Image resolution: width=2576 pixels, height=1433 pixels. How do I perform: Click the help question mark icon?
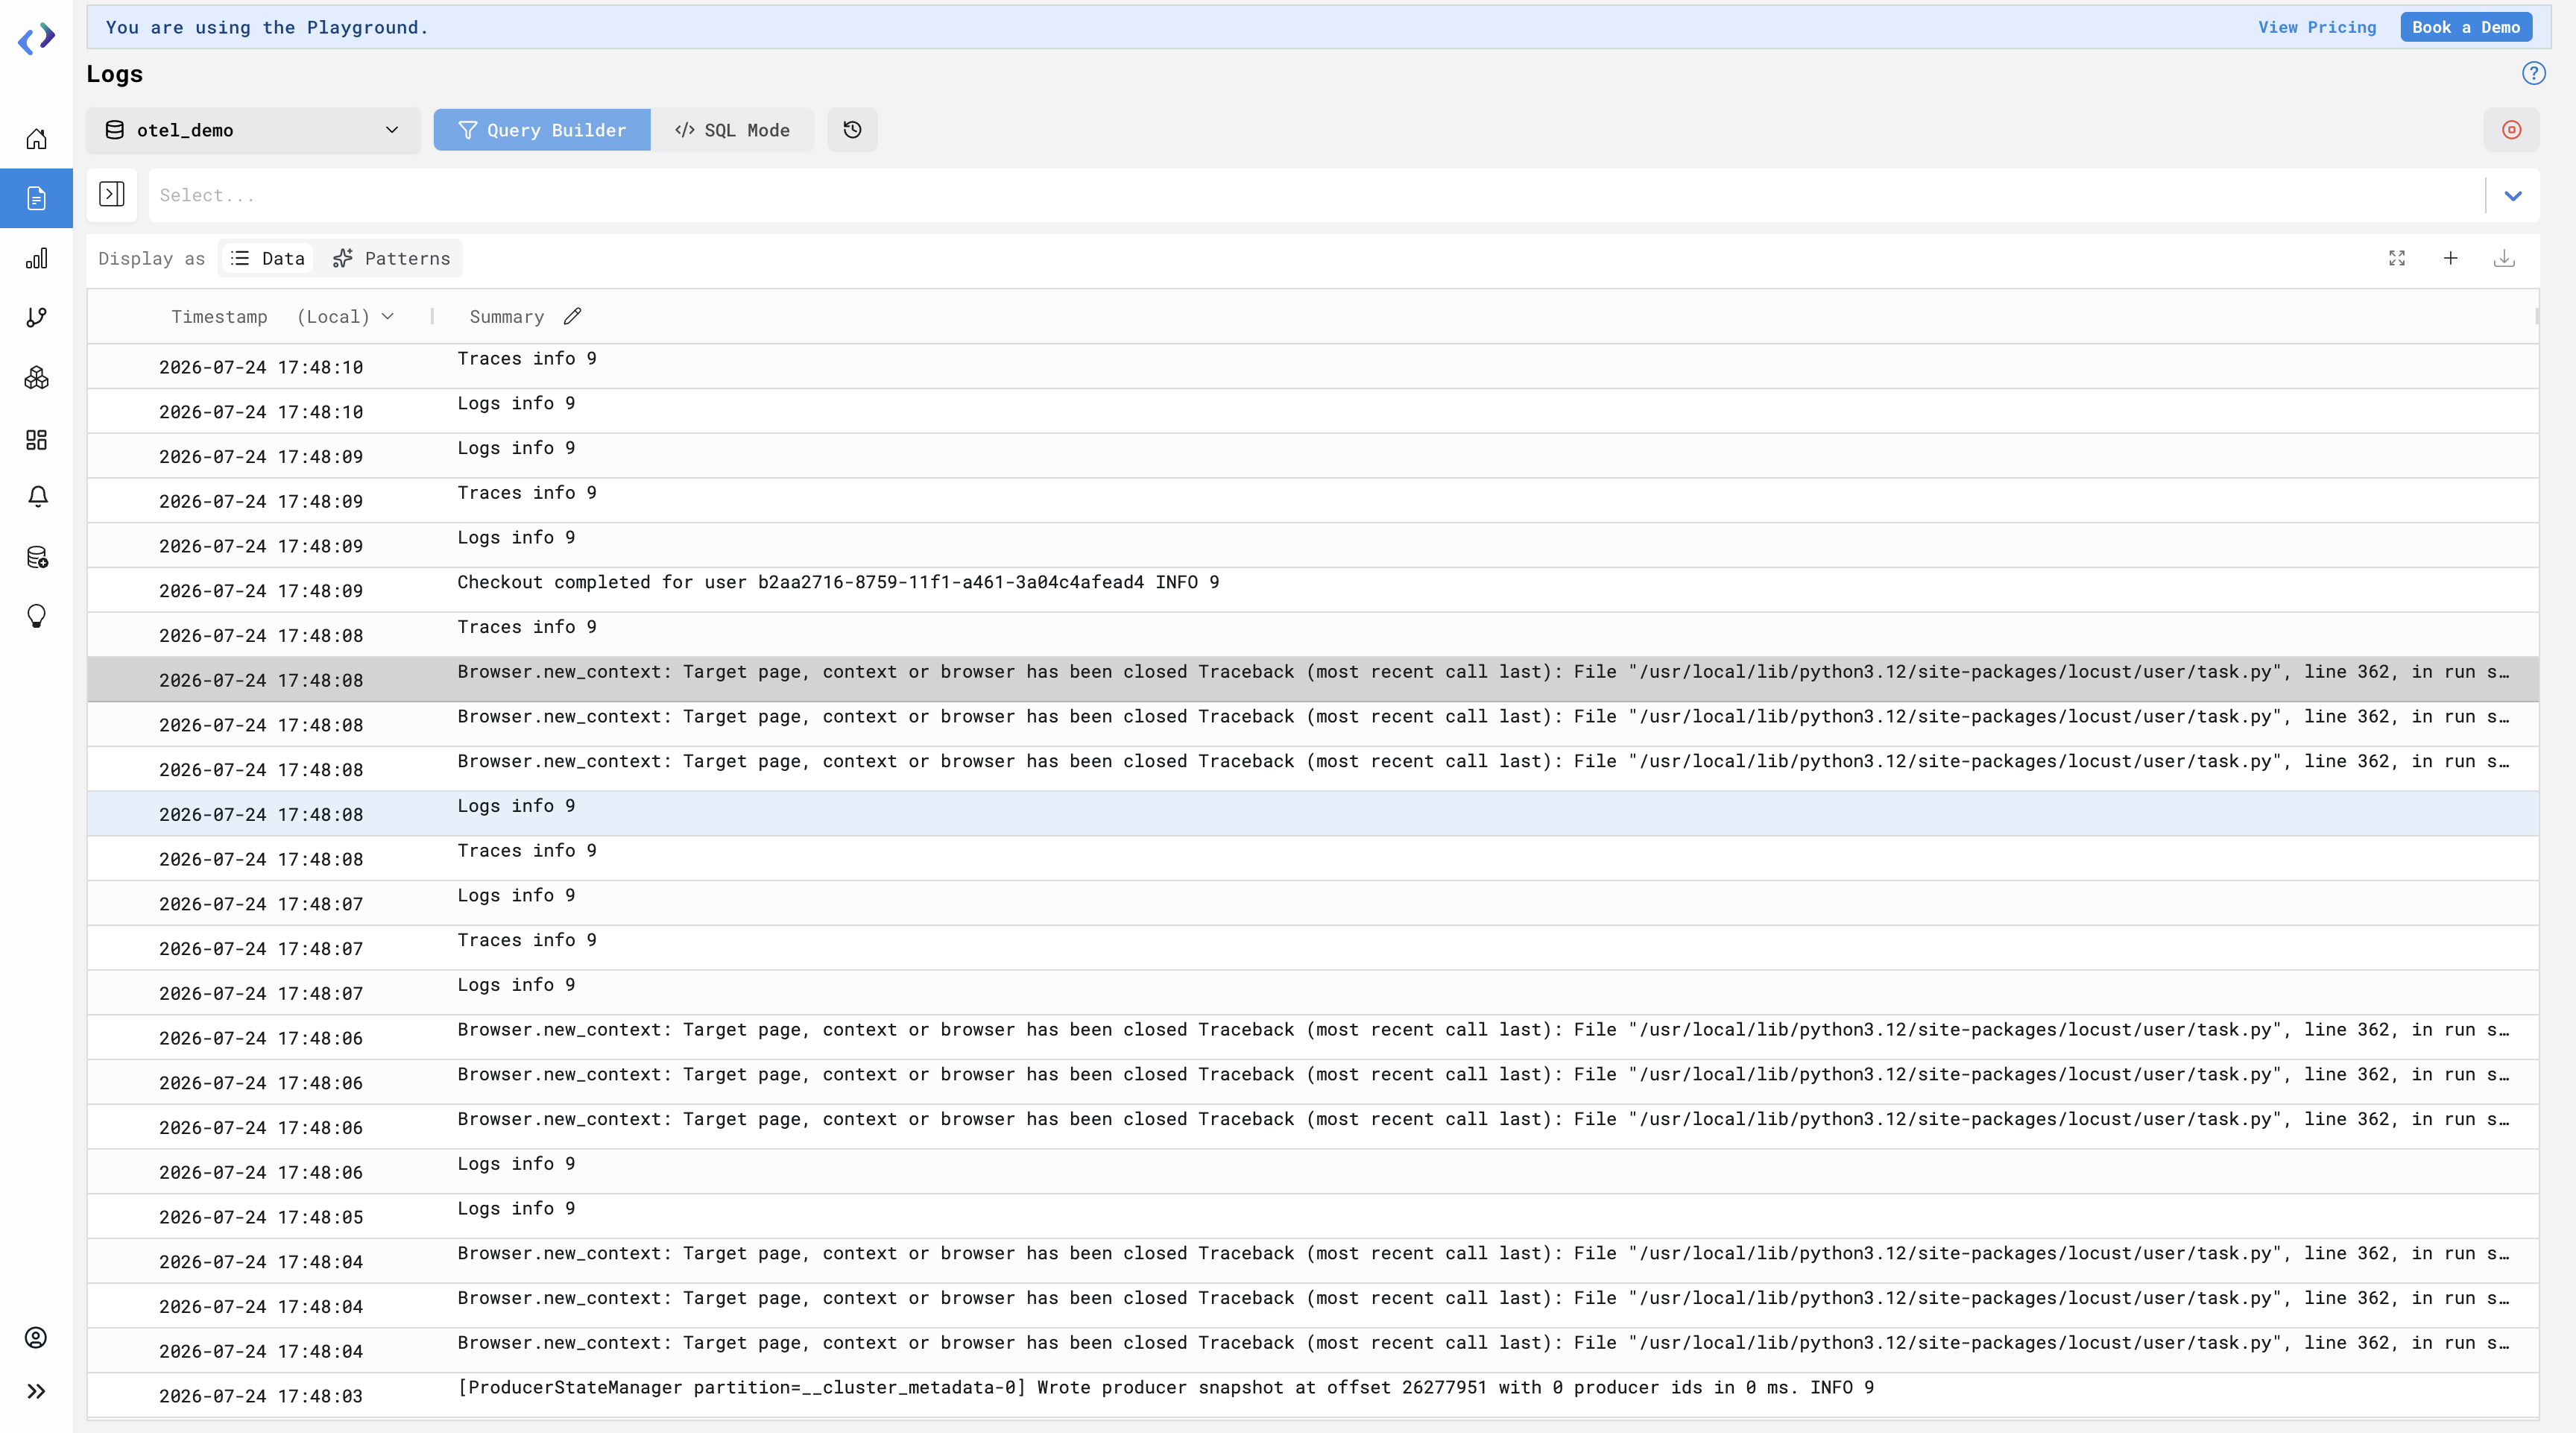[x=2533, y=73]
